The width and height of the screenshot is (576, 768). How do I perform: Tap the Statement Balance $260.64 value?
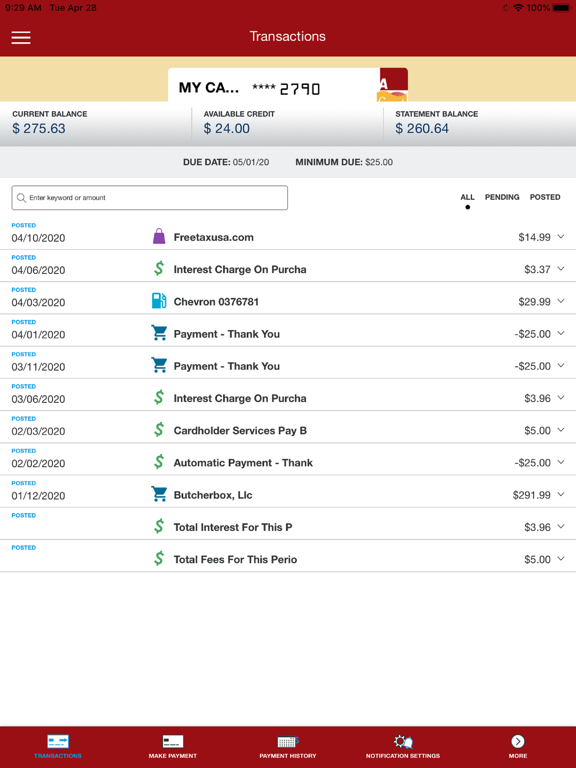pos(422,128)
